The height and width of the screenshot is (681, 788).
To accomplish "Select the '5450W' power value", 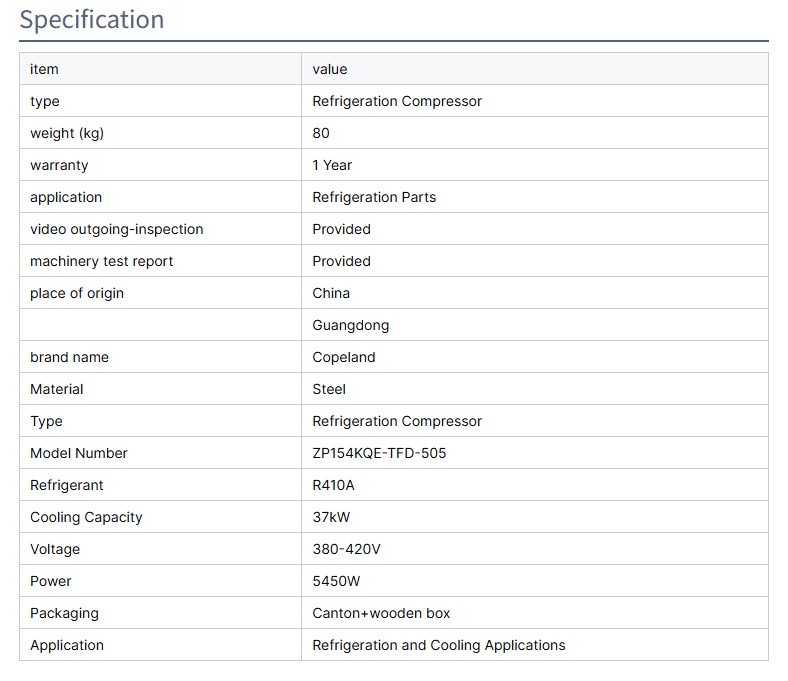I will coord(336,581).
